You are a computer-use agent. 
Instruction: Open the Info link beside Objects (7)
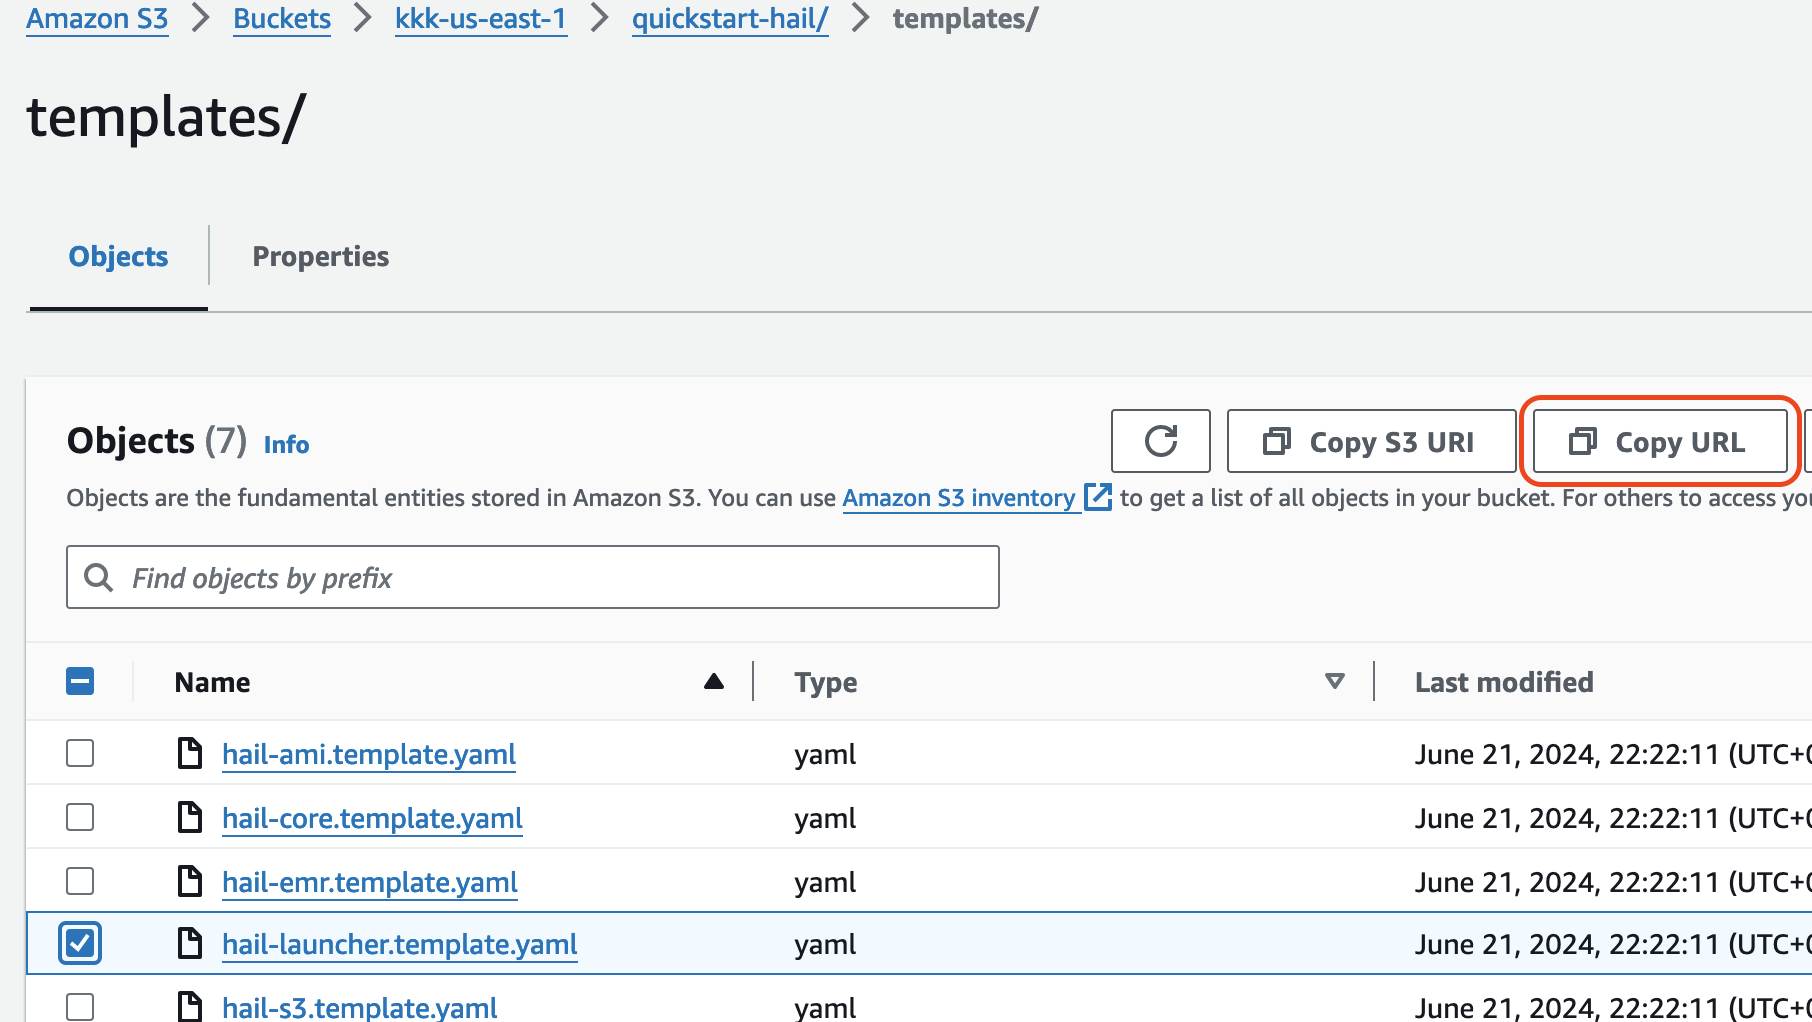click(x=286, y=444)
